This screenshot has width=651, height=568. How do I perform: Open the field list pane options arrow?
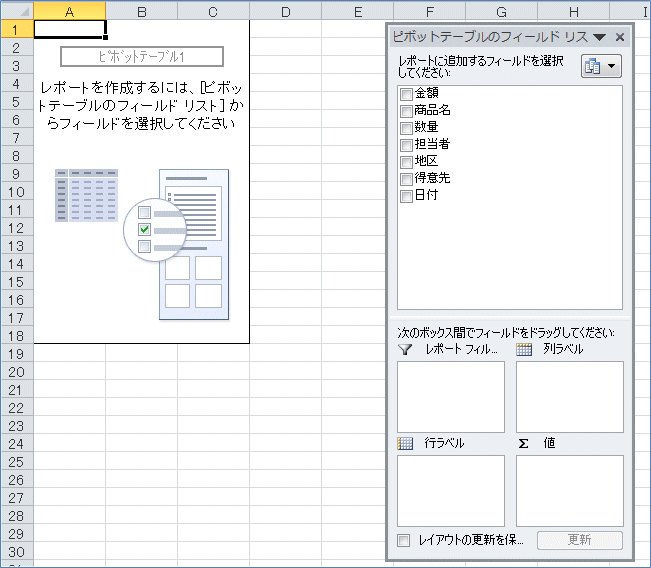point(600,37)
